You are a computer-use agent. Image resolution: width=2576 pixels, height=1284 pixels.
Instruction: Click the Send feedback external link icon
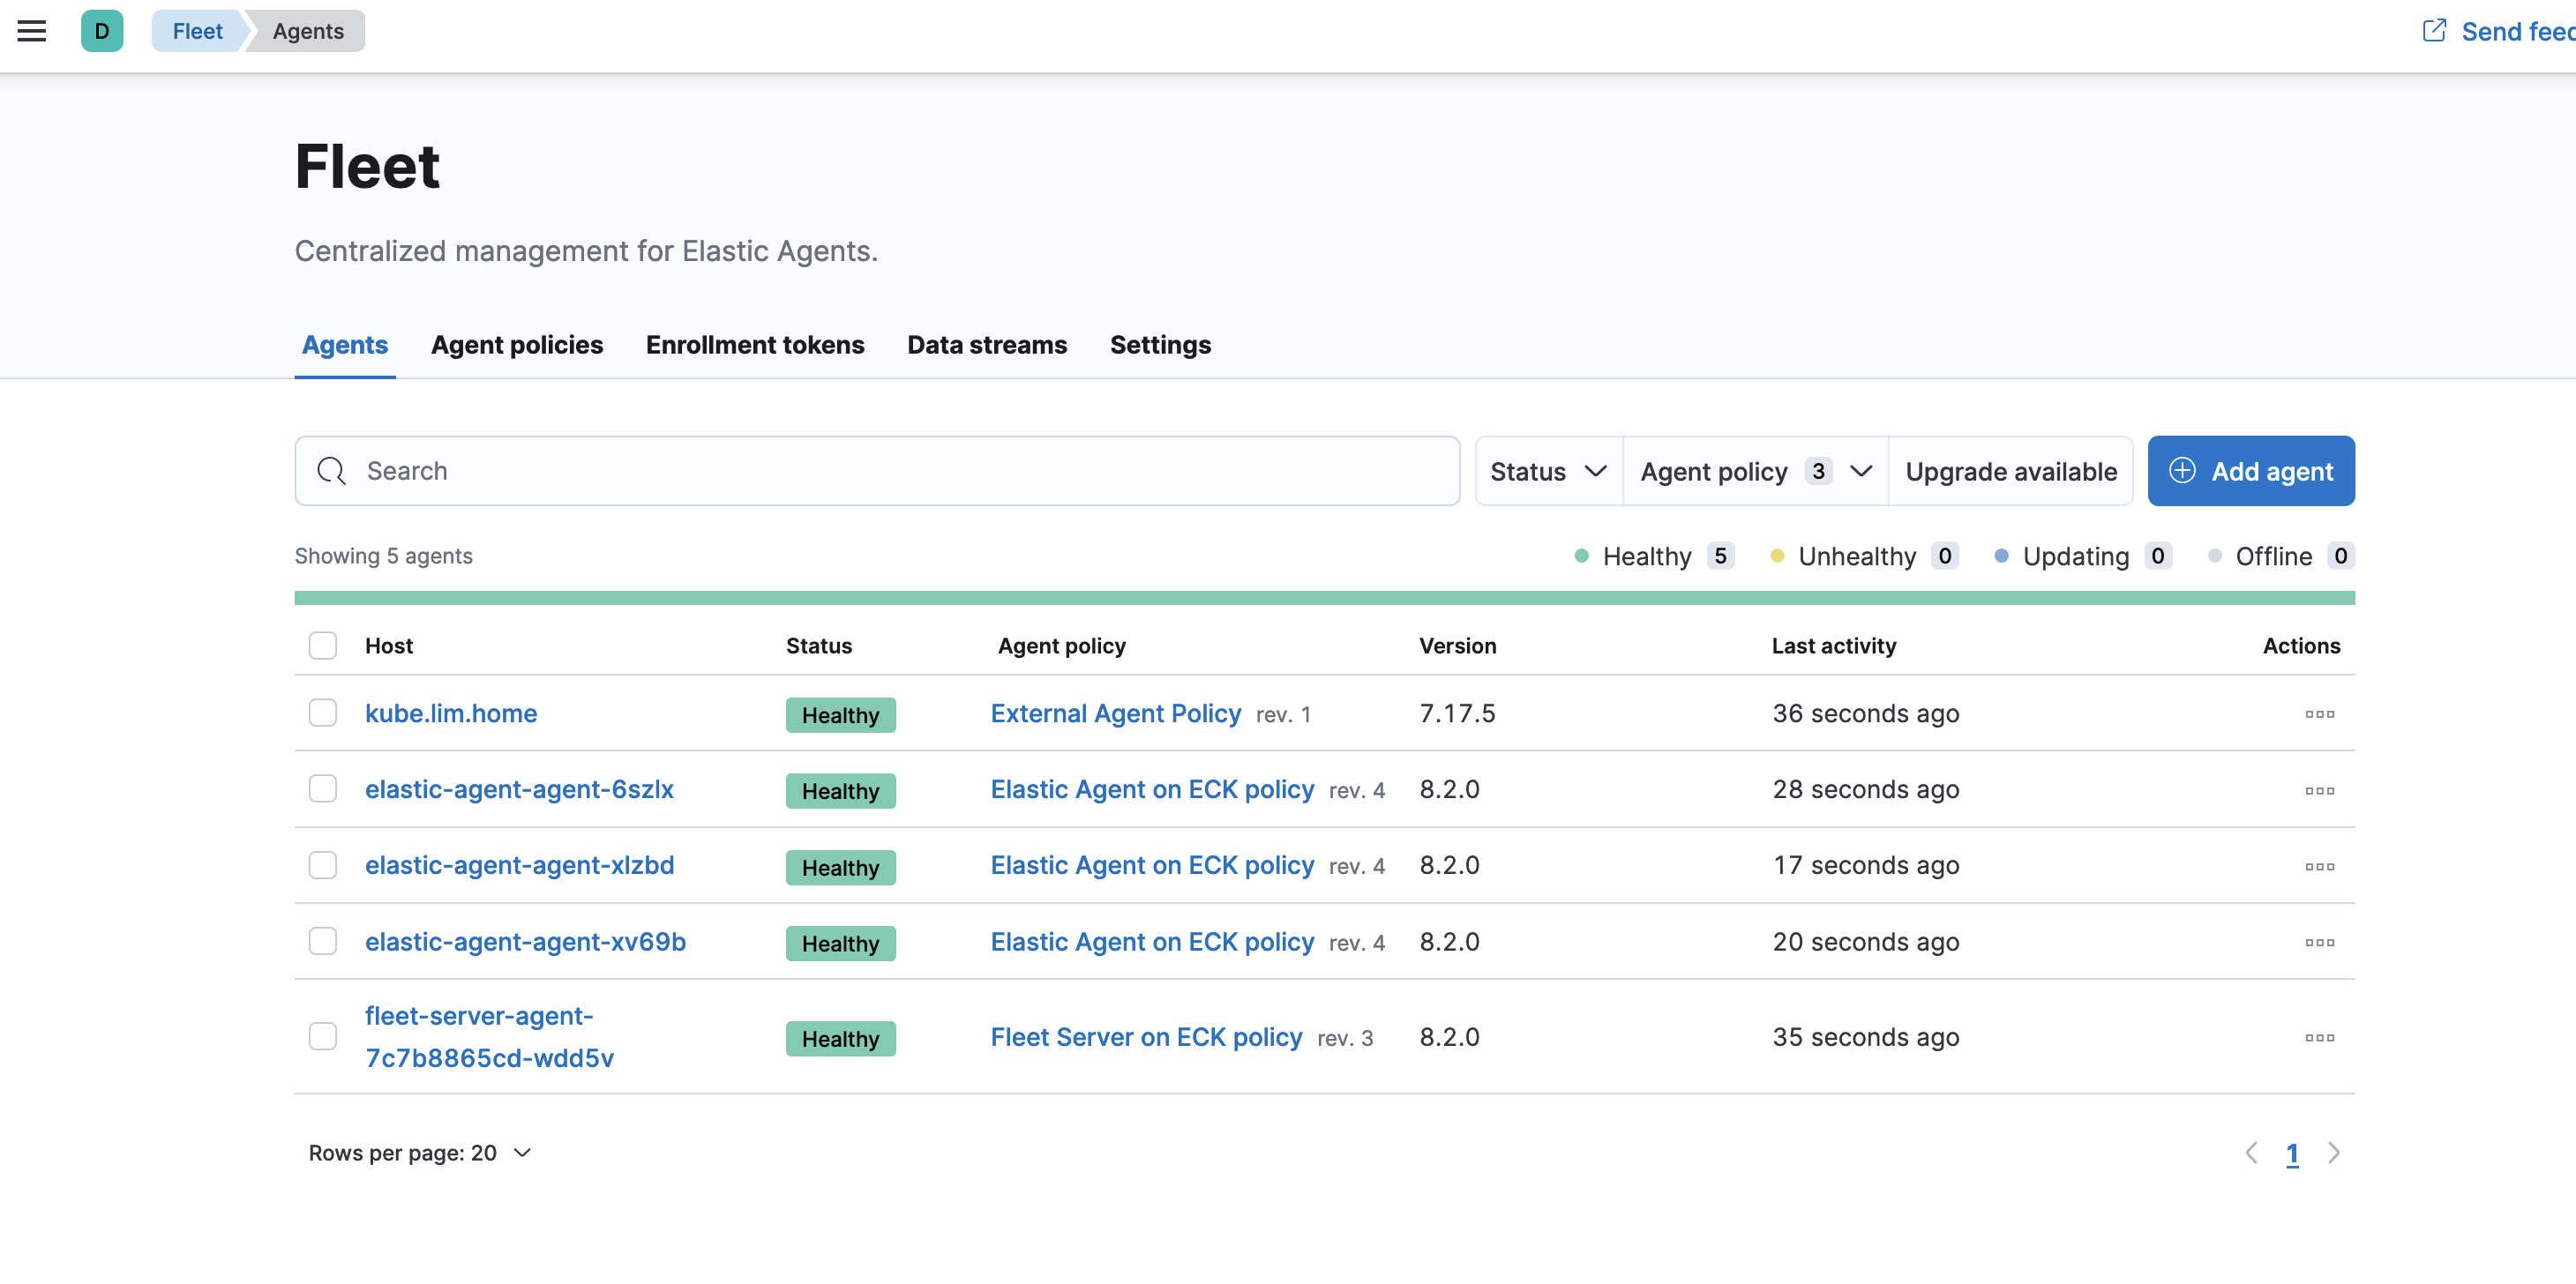(2434, 31)
